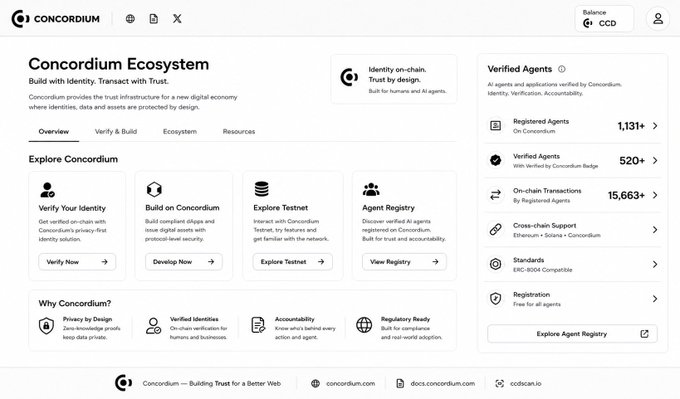Screen dimensions: 680x399
Task: Click the Agent Registry group icon
Action: [x=371, y=189]
